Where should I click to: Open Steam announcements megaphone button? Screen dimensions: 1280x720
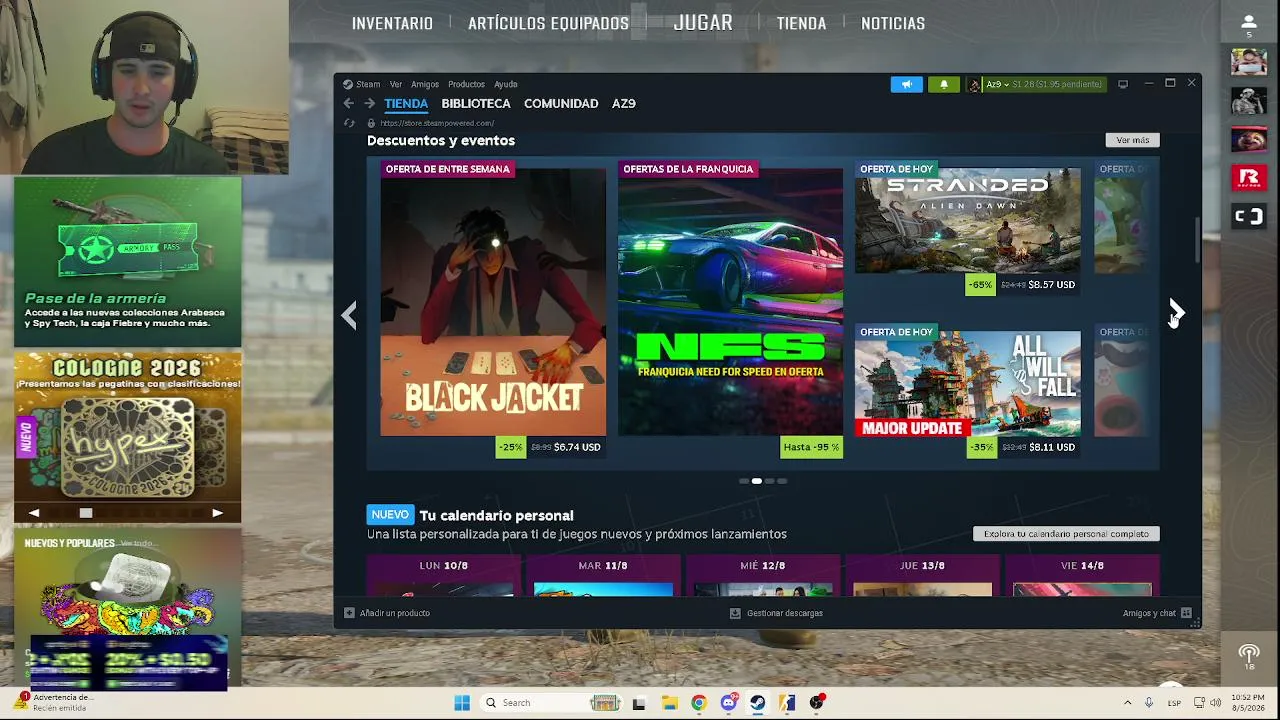906,84
